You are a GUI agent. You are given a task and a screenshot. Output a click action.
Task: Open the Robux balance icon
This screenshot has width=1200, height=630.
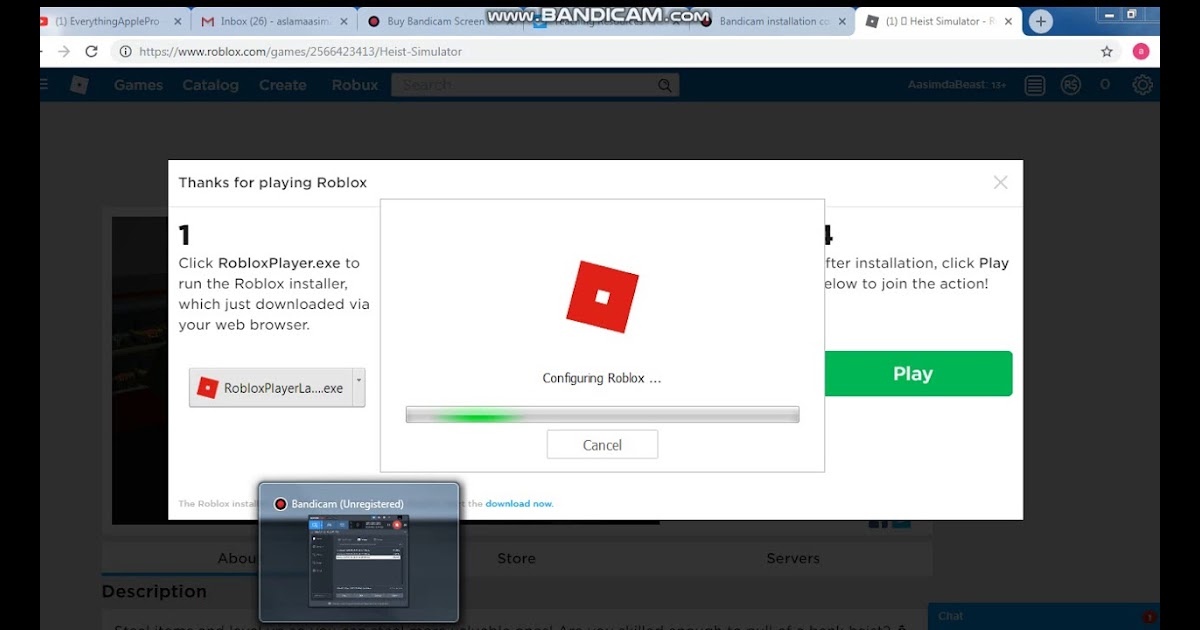tap(1072, 86)
